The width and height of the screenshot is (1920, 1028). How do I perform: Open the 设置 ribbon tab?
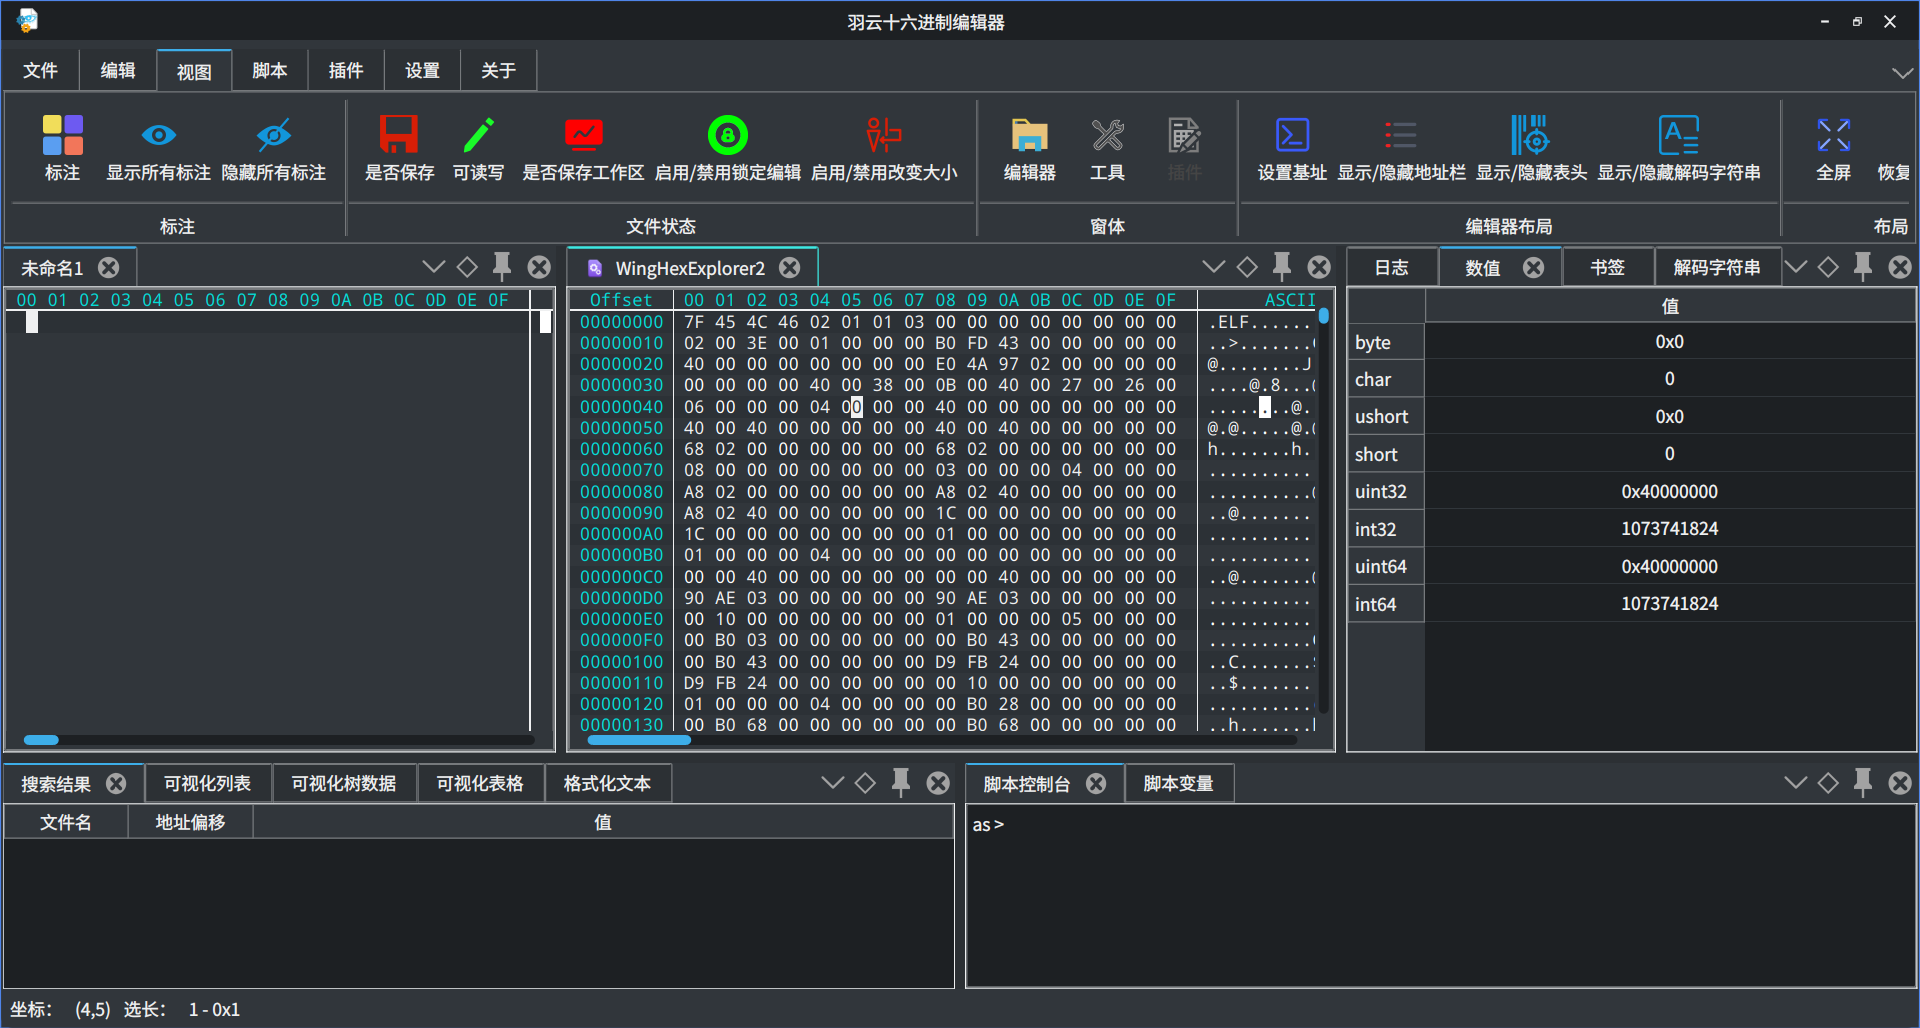421,70
